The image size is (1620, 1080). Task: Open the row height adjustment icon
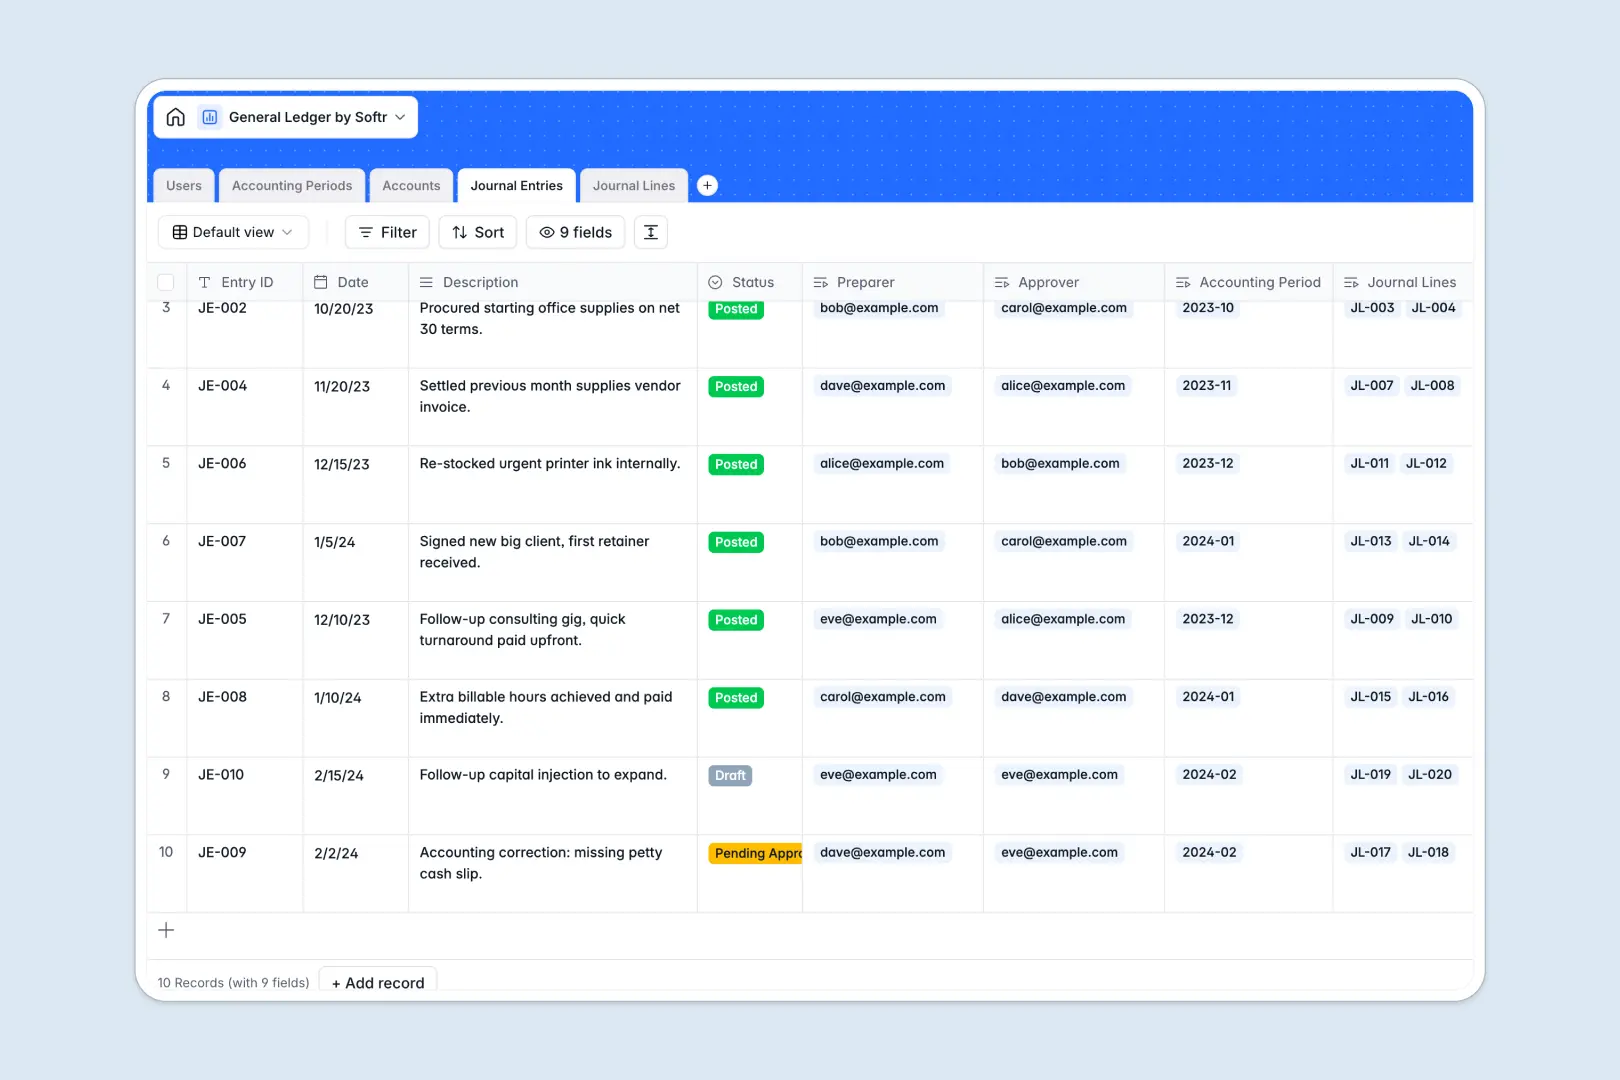(650, 232)
